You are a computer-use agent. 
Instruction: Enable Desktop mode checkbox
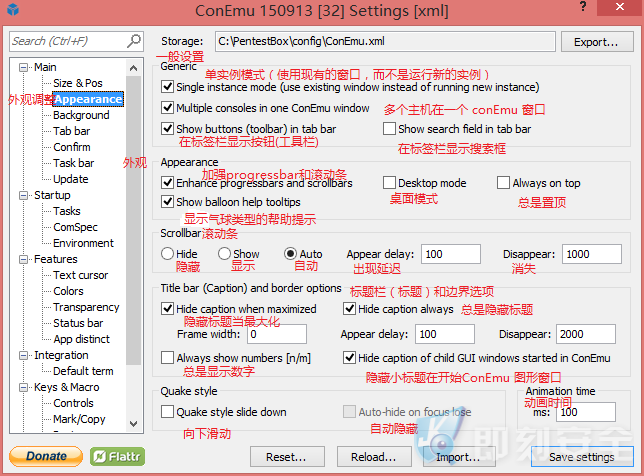point(389,182)
